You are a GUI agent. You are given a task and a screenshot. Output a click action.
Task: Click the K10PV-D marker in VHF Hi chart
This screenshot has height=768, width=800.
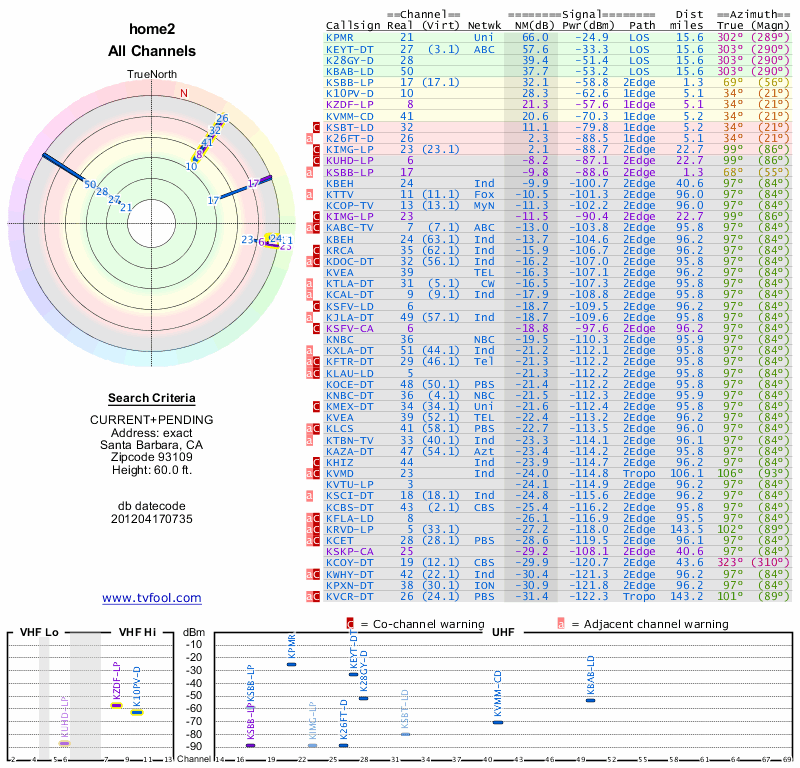coord(137,712)
